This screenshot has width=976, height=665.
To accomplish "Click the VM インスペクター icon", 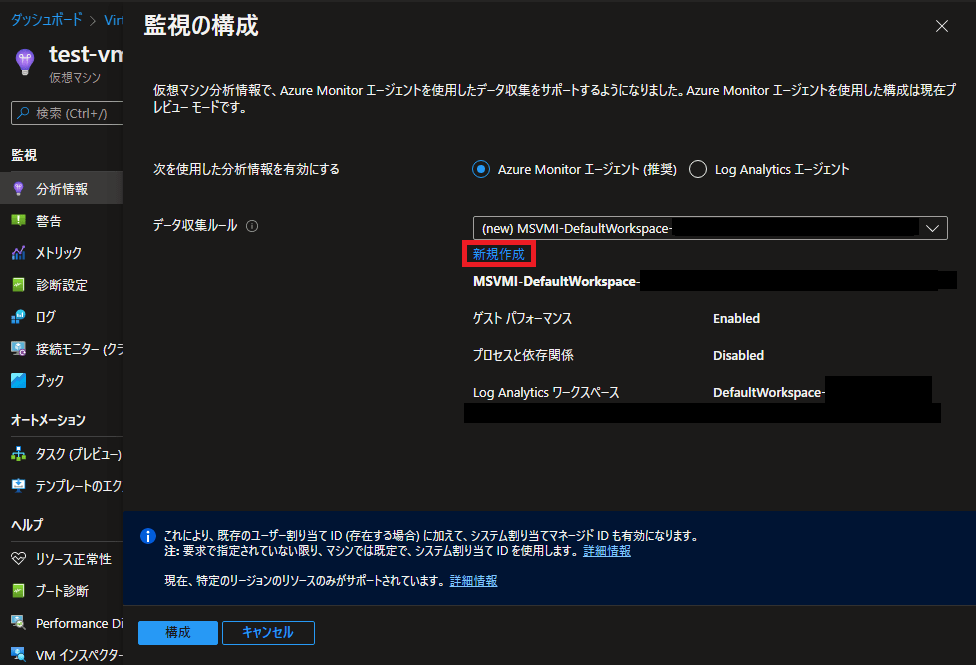I will (19, 654).
